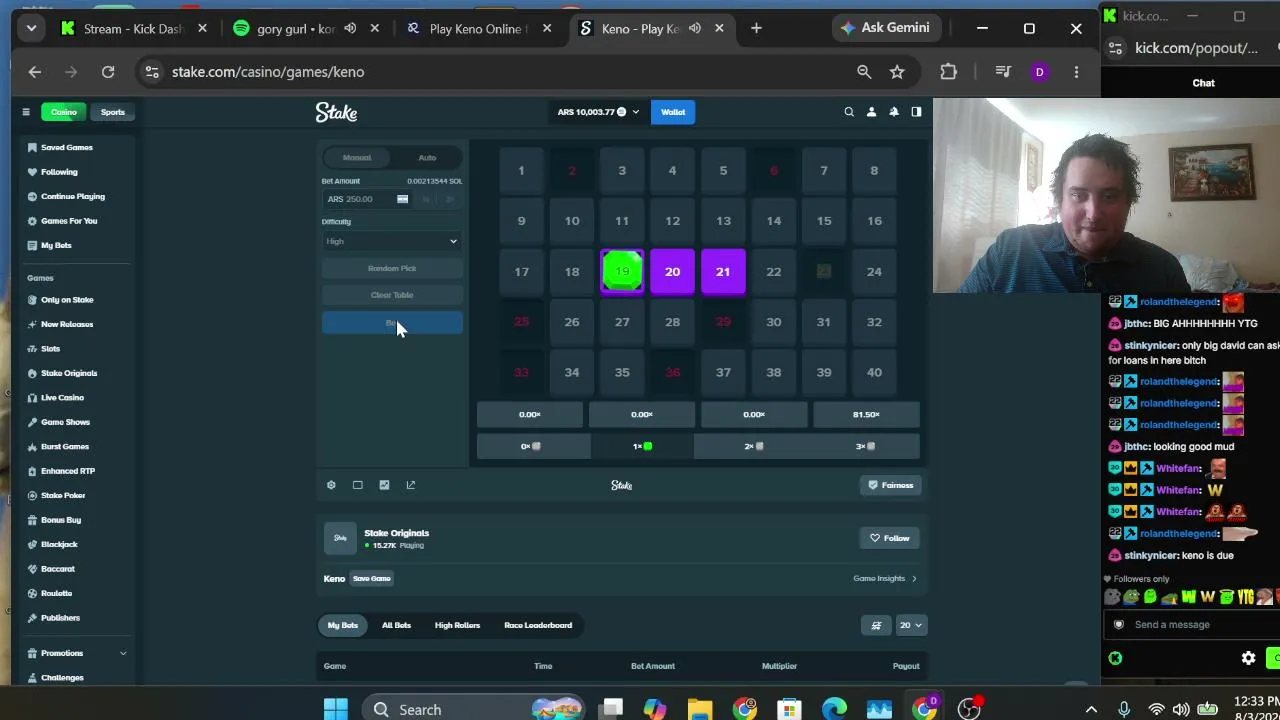Select Keno number 12 tile

pyautogui.click(x=672, y=221)
